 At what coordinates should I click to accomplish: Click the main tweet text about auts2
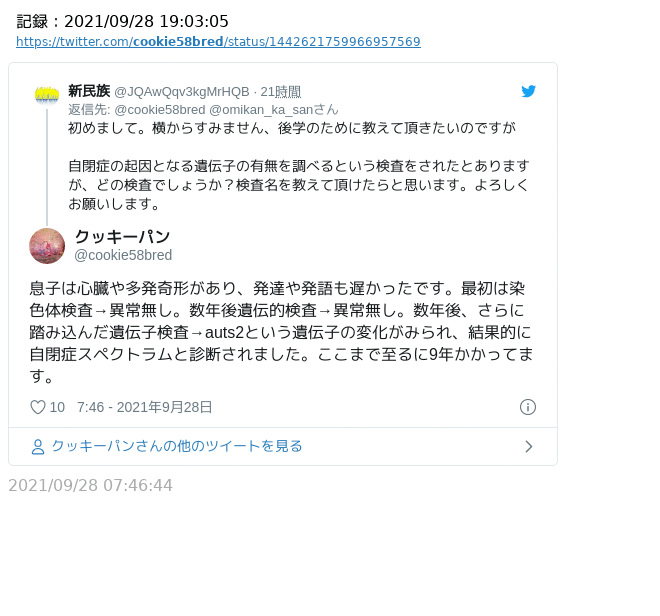(281, 332)
